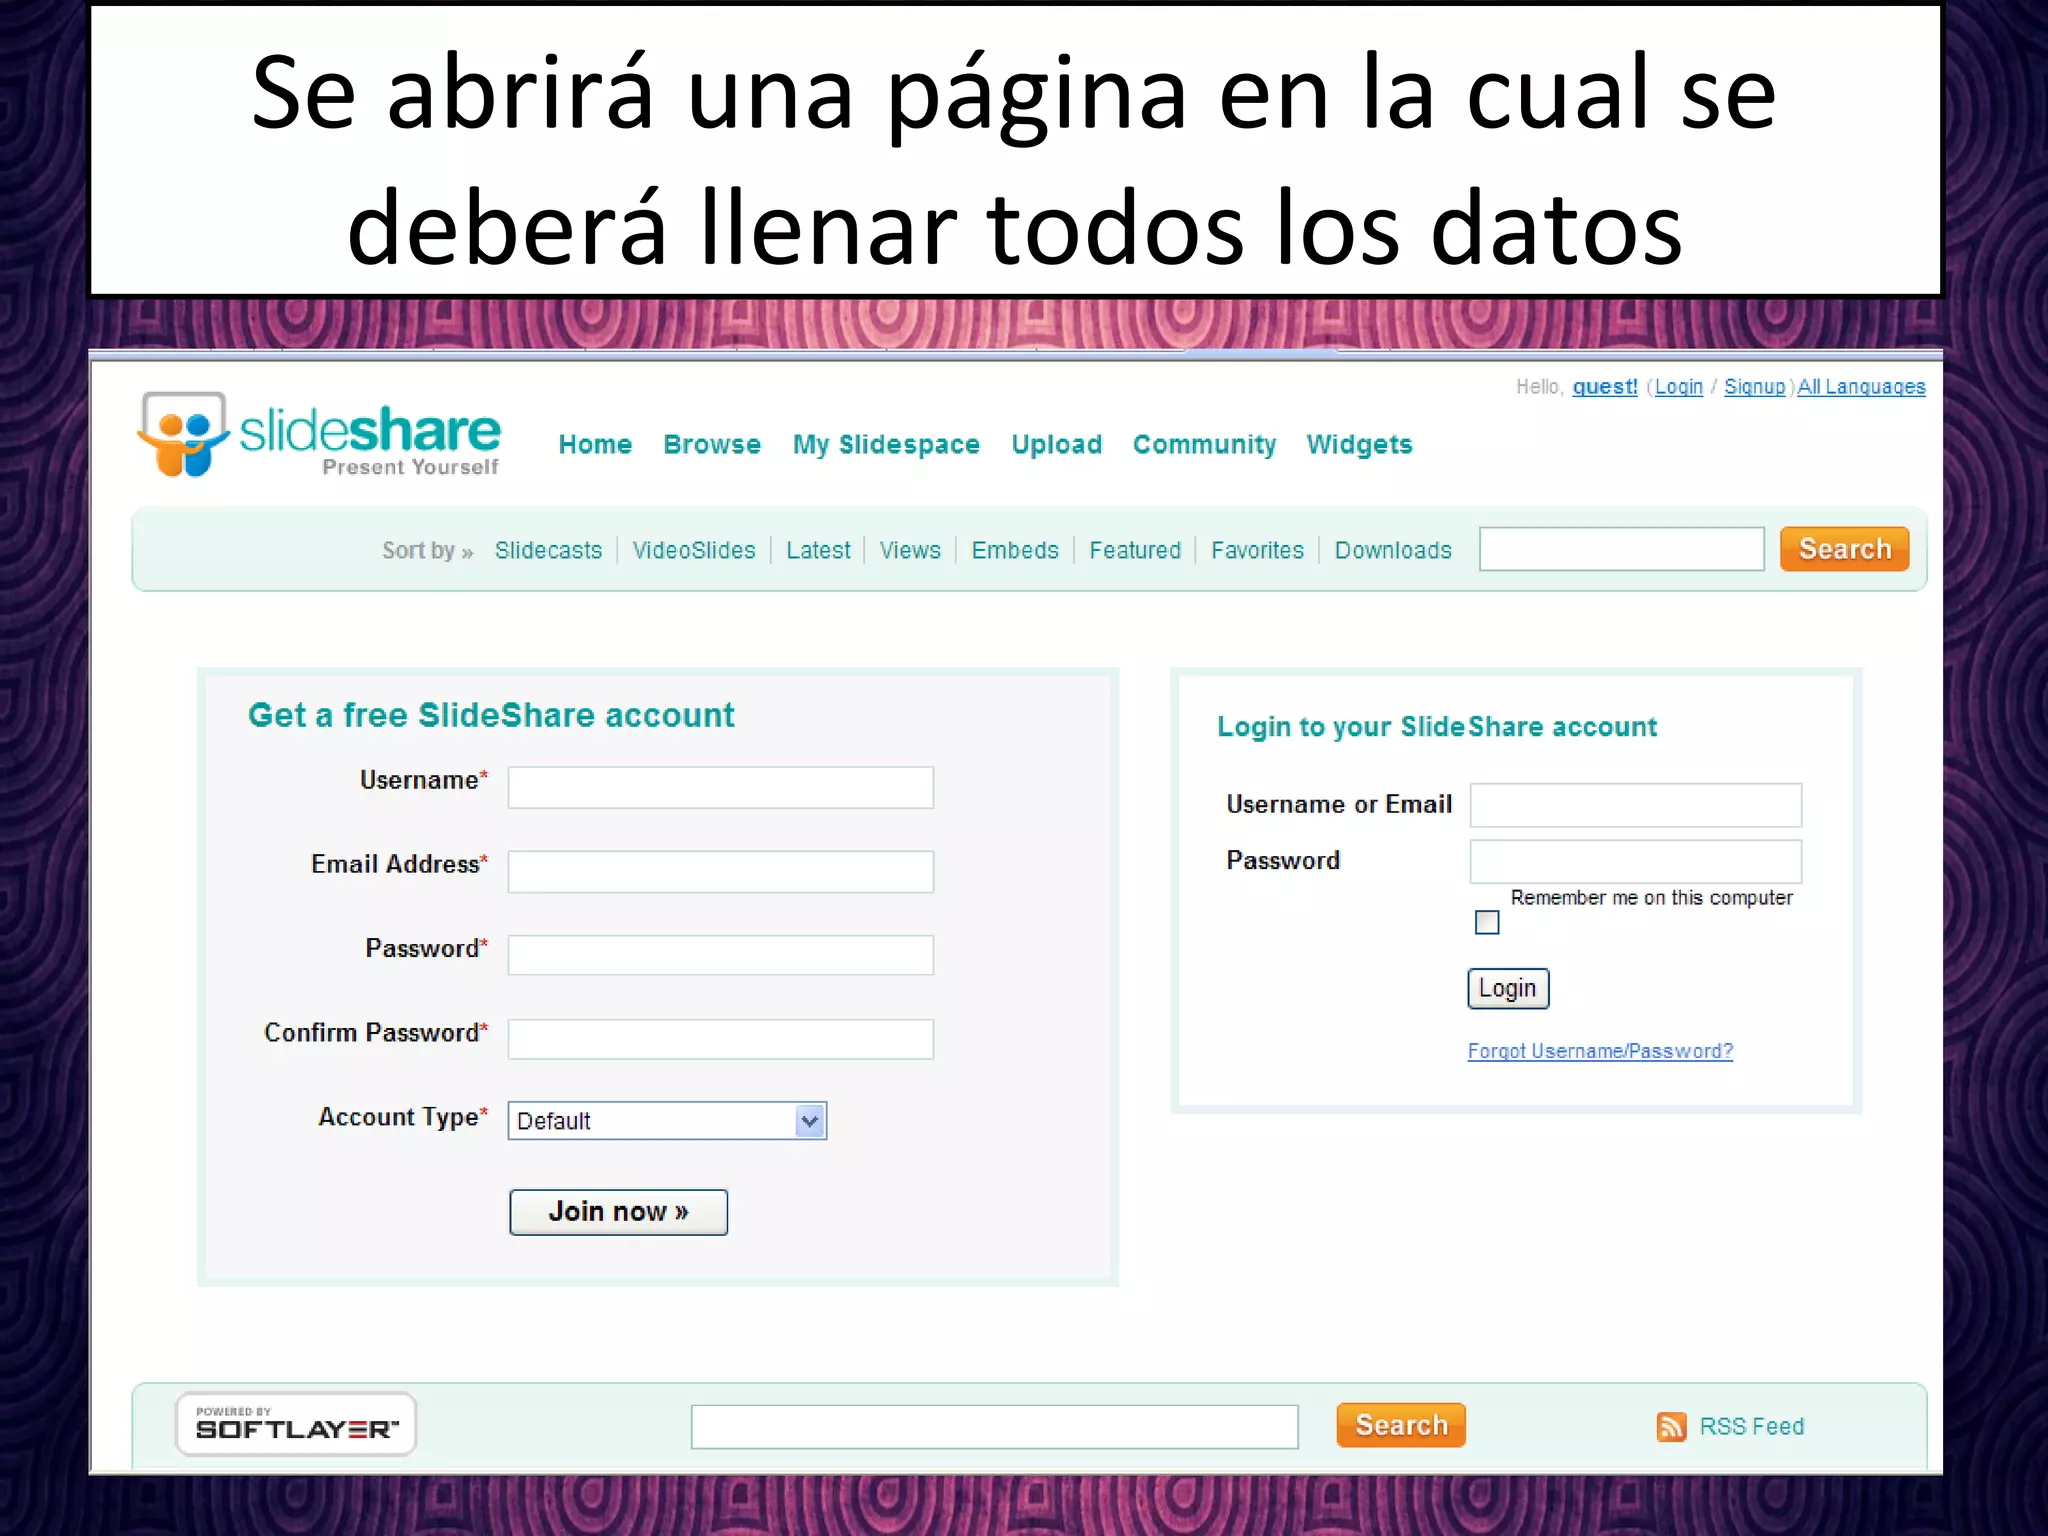Focus the login Password field

[1636, 861]
